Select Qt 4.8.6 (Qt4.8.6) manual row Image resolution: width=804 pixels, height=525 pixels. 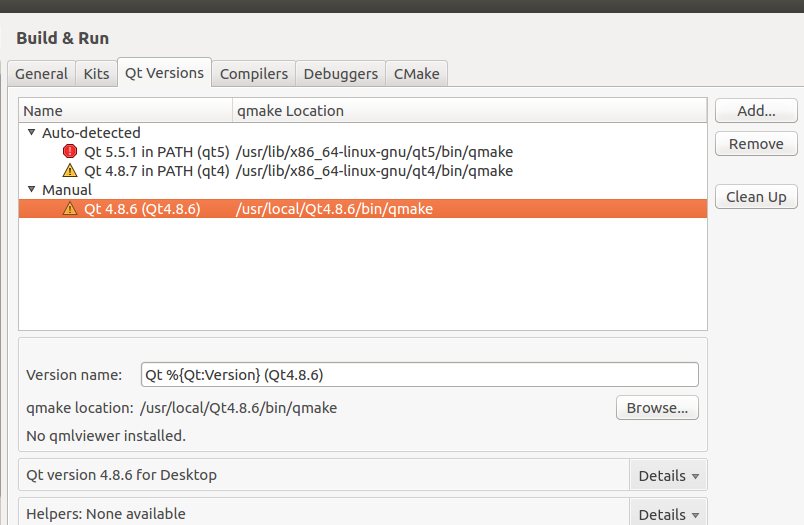(x=363, y=209)
